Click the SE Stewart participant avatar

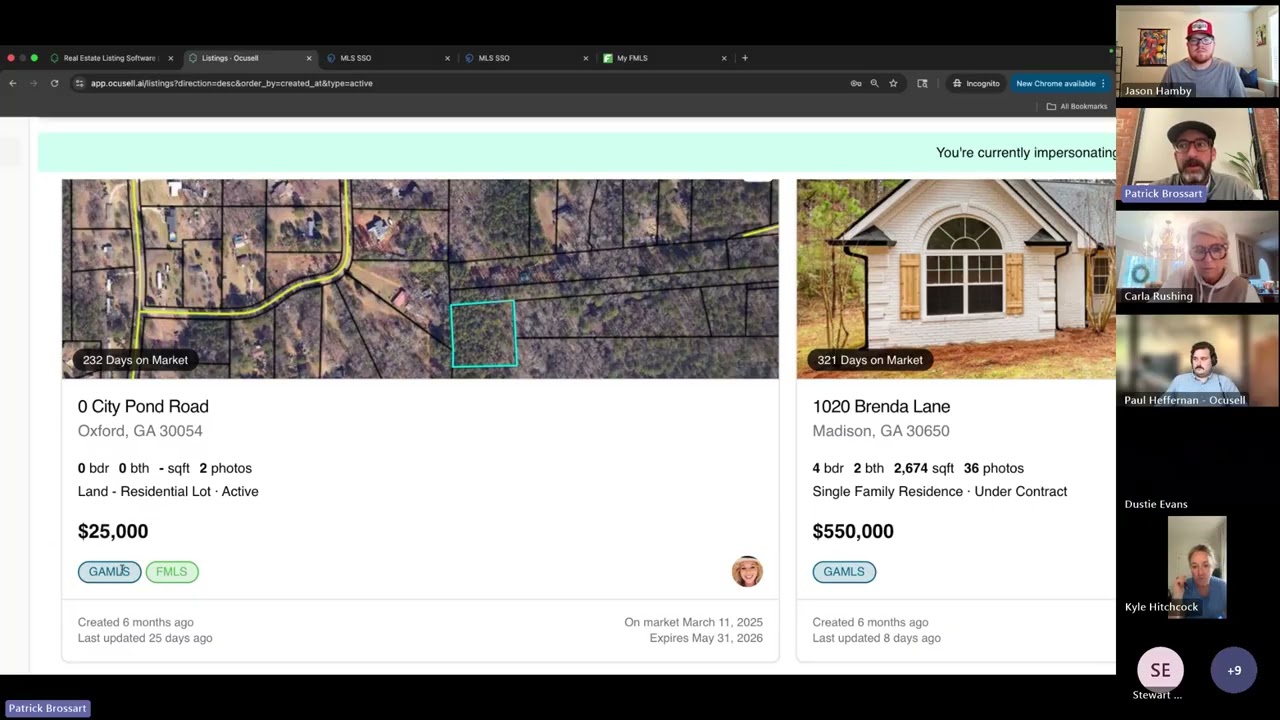click(x=1160, y=670)
